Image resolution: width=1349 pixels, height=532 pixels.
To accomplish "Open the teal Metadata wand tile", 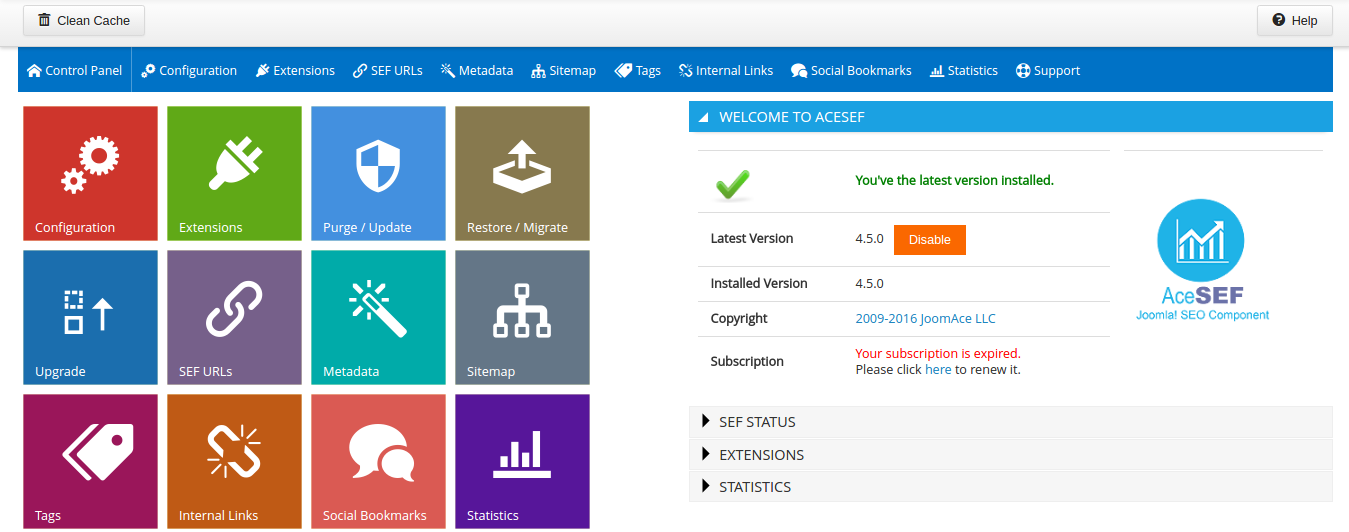I will tap(378, 318).
